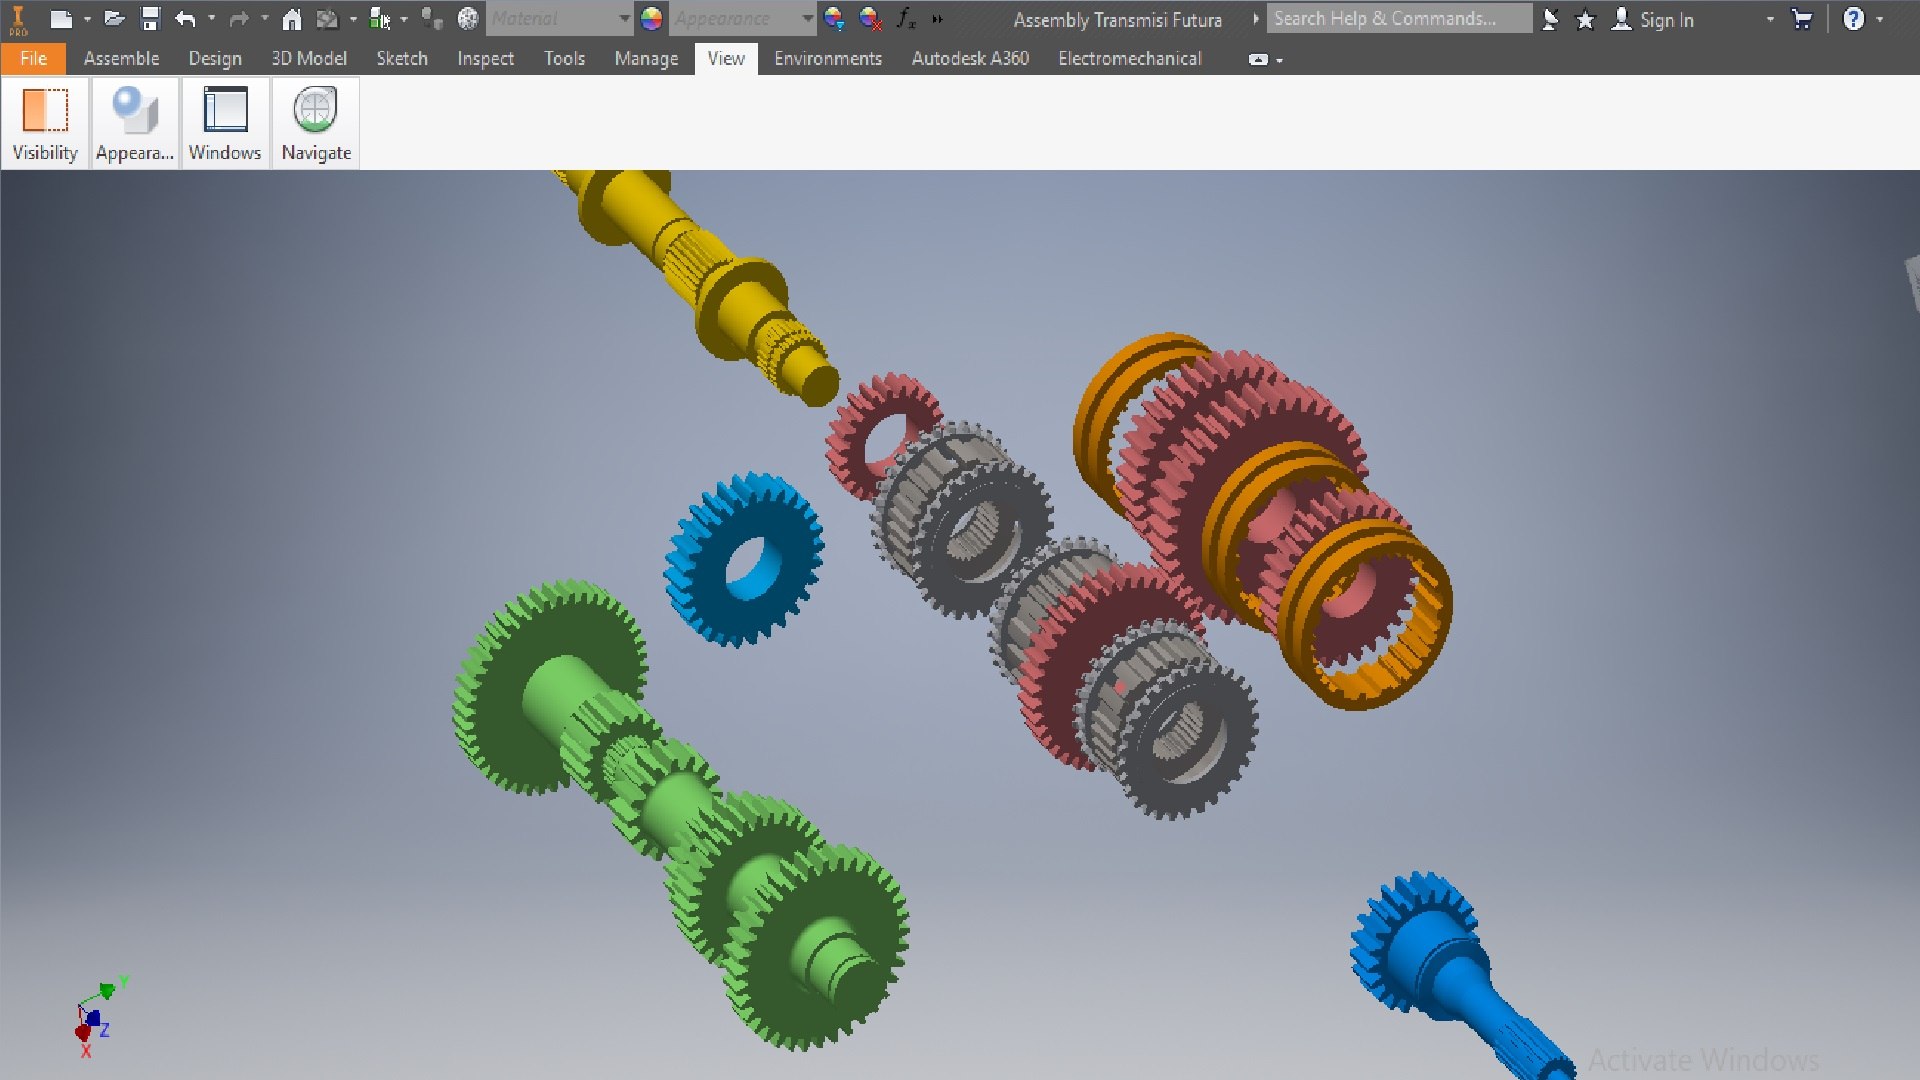The width and height of the screenshot is (1920, 1080).
Task: Click the Inventor PRO application icon
Action: pyautogui.click(x=18, y=19)
